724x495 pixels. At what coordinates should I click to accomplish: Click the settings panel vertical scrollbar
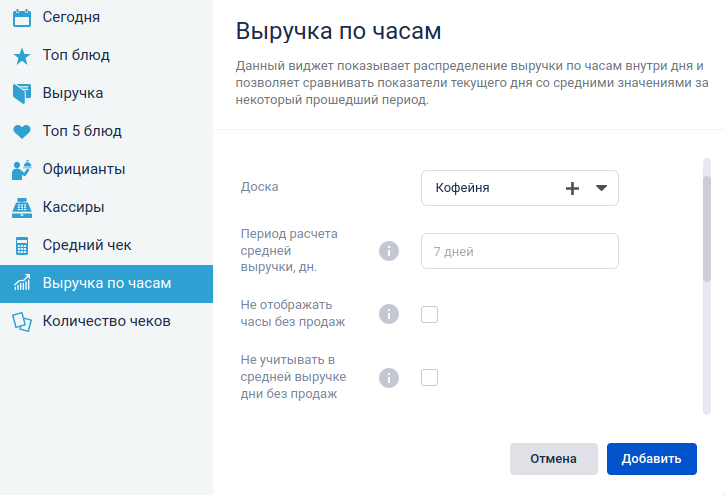[x=707, y=286]
